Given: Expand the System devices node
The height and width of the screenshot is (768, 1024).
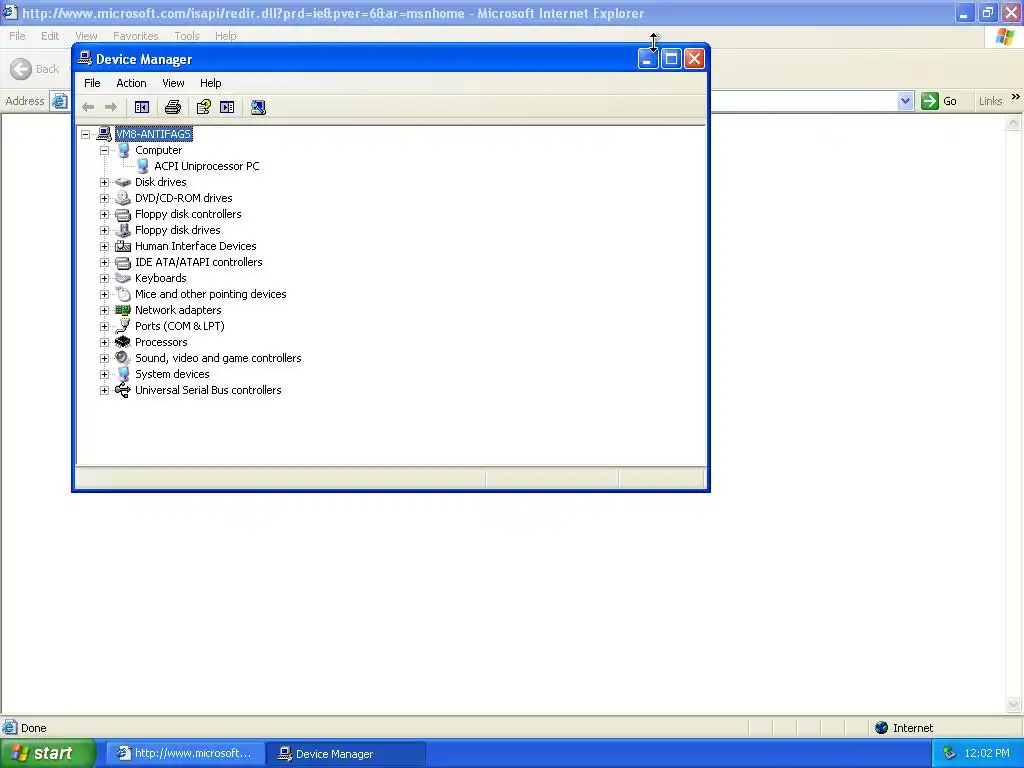Looking at the screenshot, I should coord(104,374).
